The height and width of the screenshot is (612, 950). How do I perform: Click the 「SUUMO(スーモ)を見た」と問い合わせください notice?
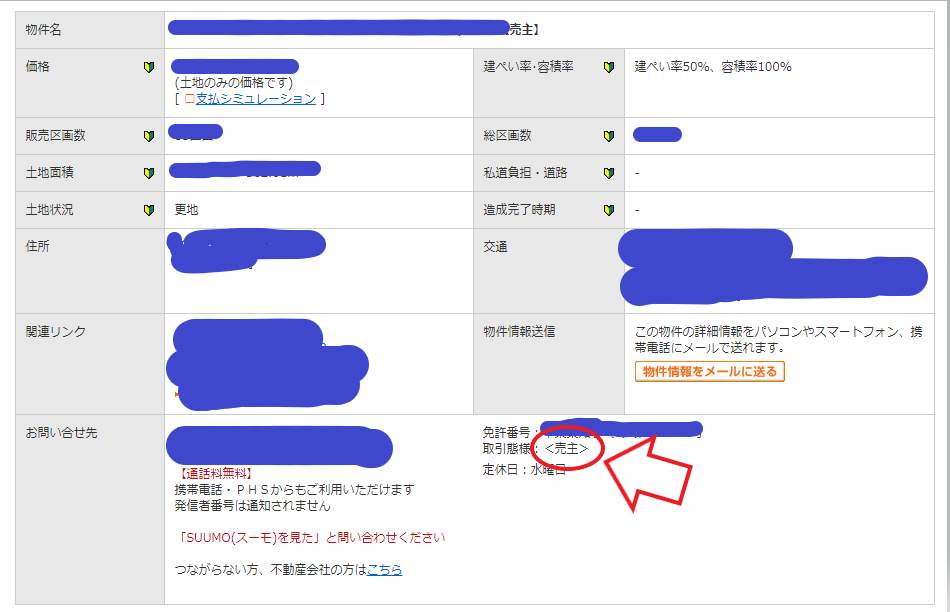(x=310, y=537)
